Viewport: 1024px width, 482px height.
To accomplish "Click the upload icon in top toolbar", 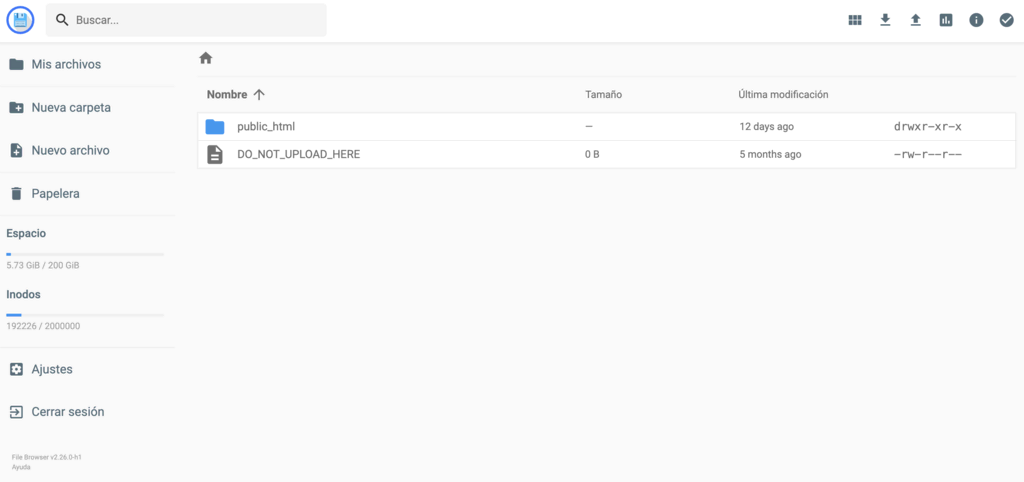I will pos(915,20).
